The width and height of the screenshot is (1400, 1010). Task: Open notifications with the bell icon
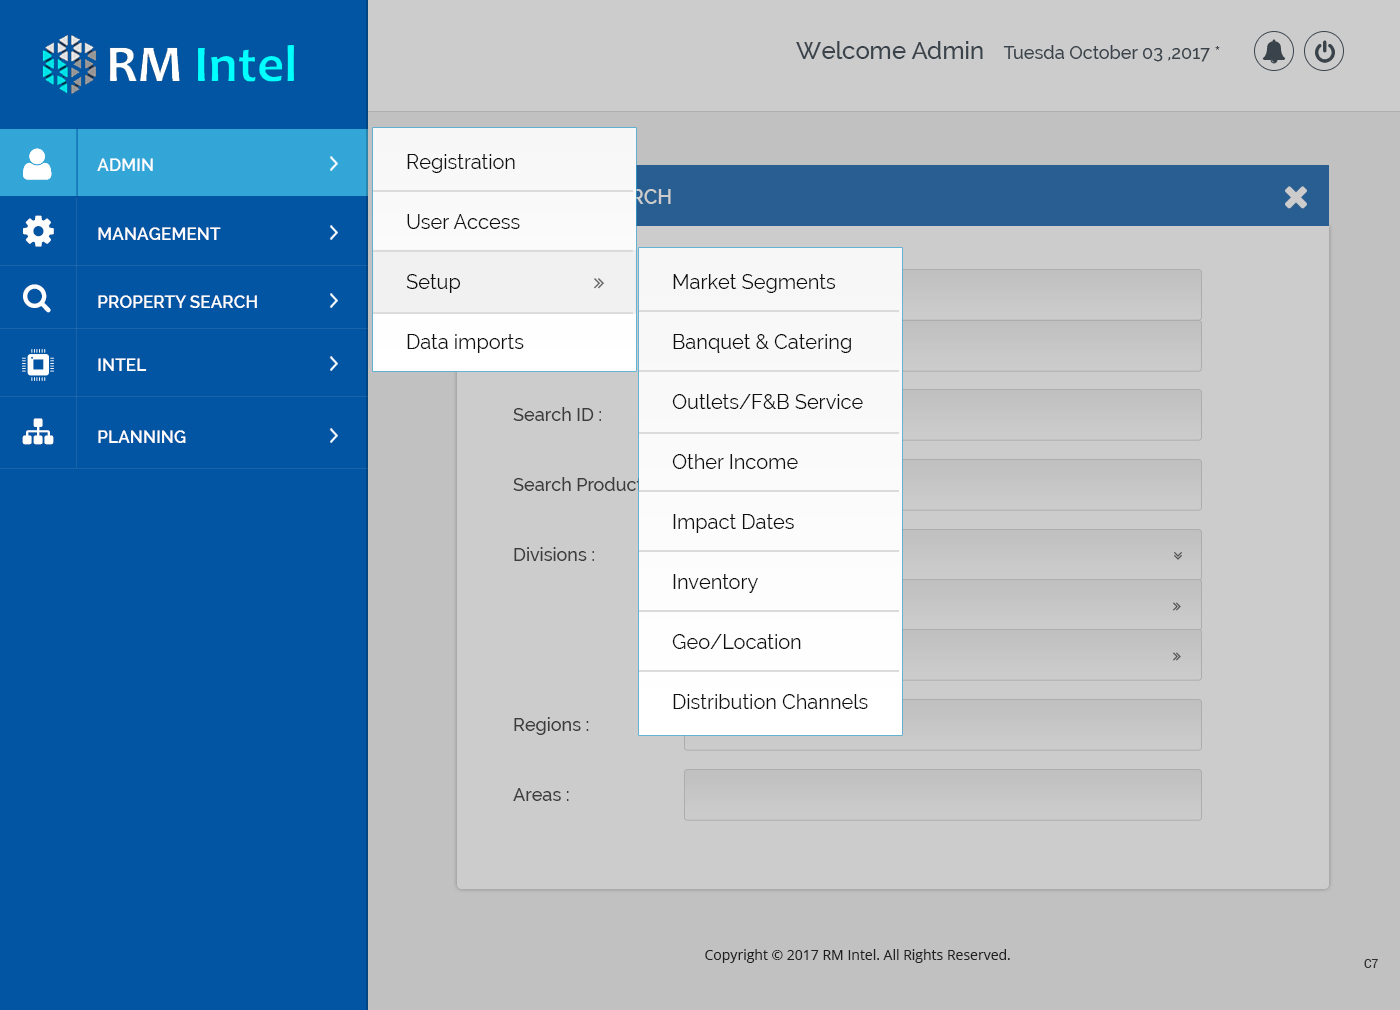point(1273,51)
